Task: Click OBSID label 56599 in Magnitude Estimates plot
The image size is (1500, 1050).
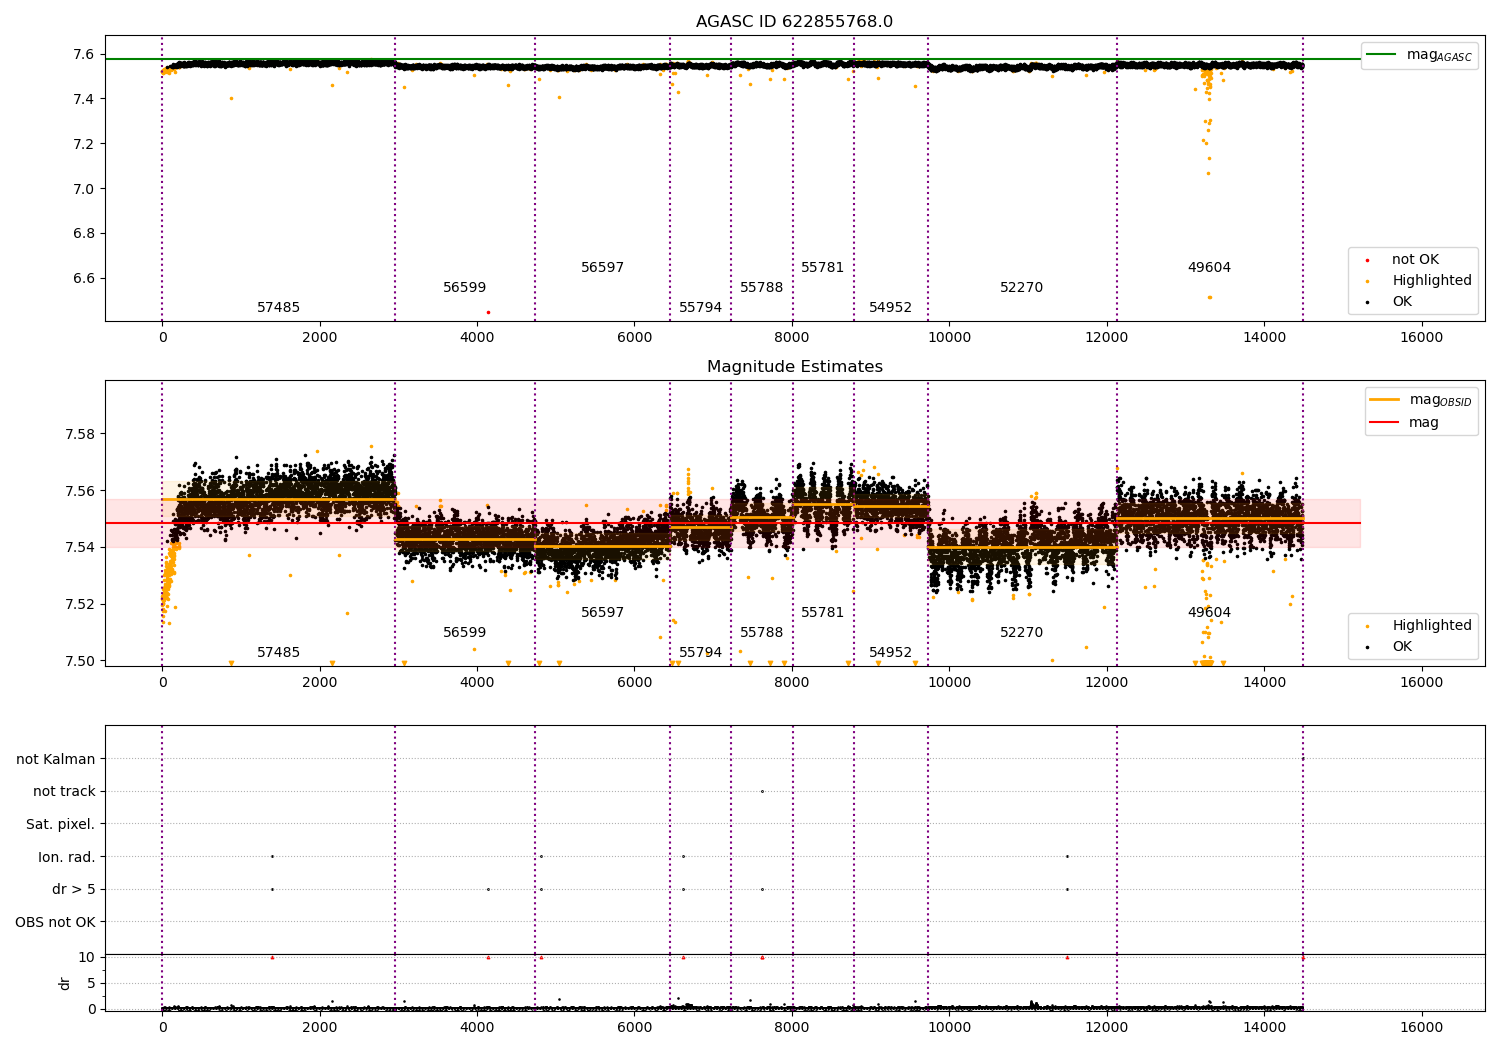Action: coord(464,633)
